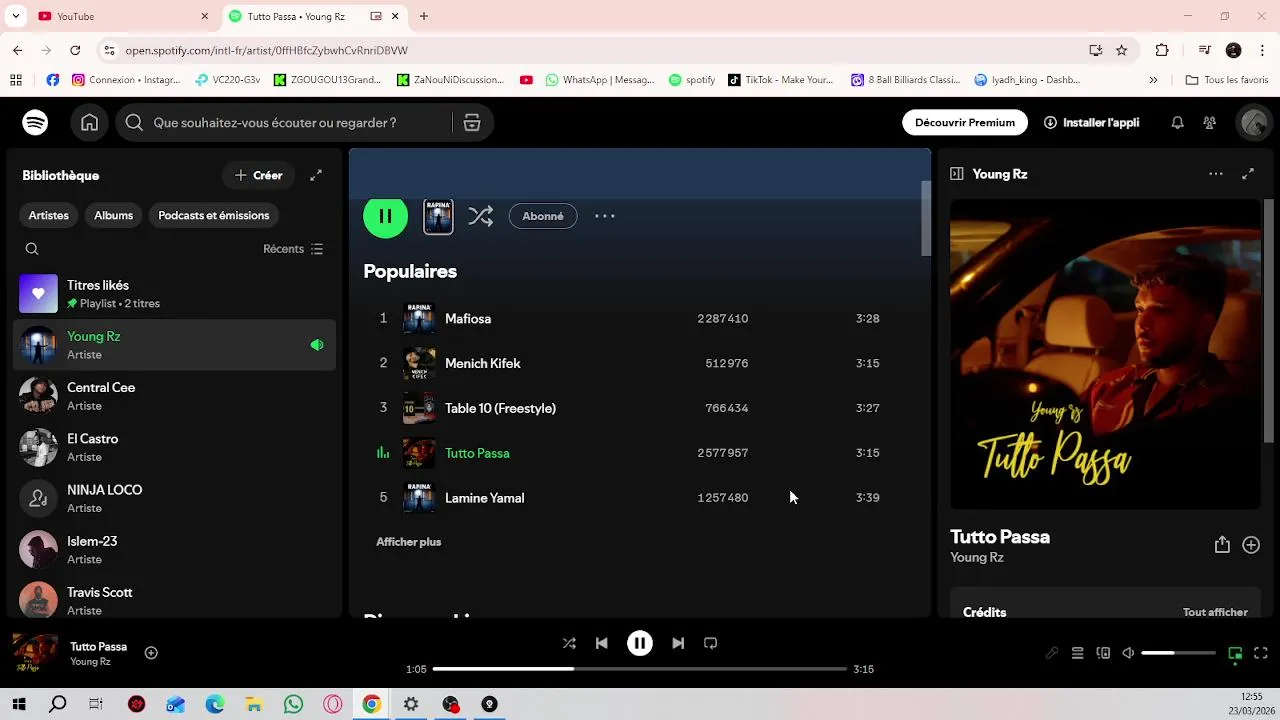The width and height of the screenshot is (1280, 720).
Task: Open the notifications bell icon
Action: click(1177, 122)
